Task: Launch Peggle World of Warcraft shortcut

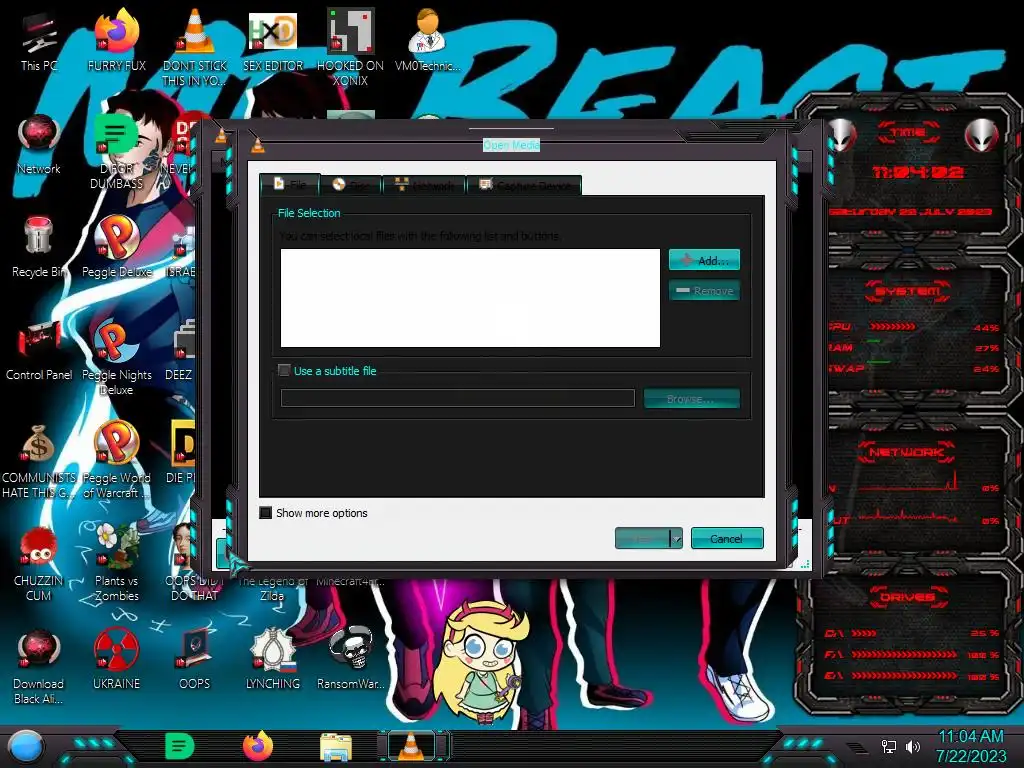Action: pos(116,461)
